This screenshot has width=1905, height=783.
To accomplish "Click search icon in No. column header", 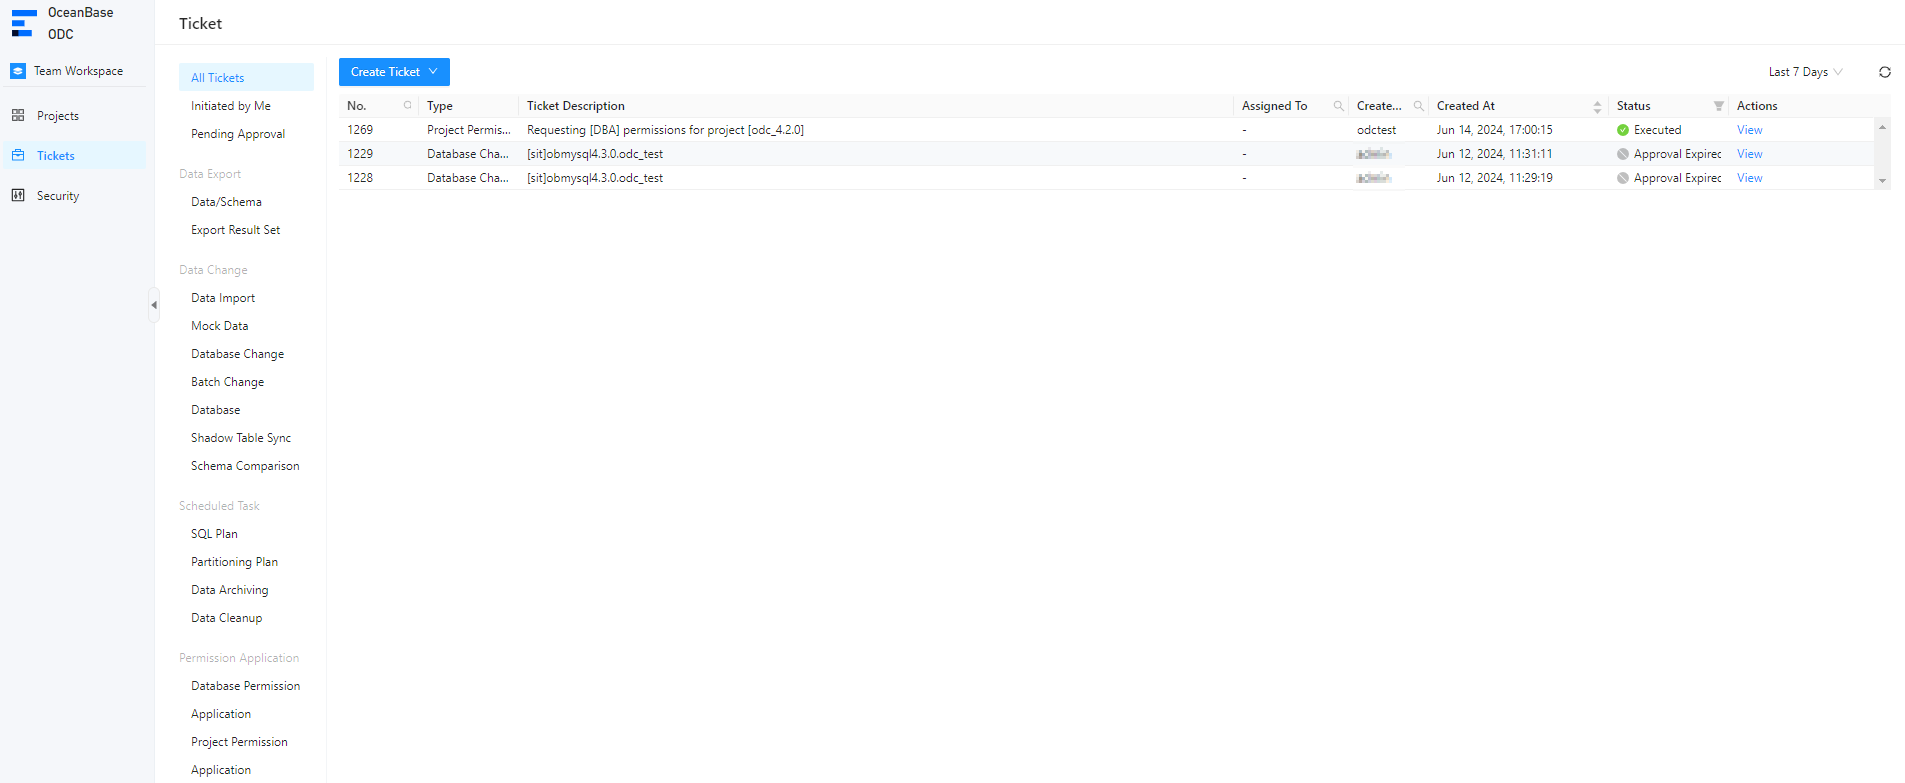I will [407, 105].
